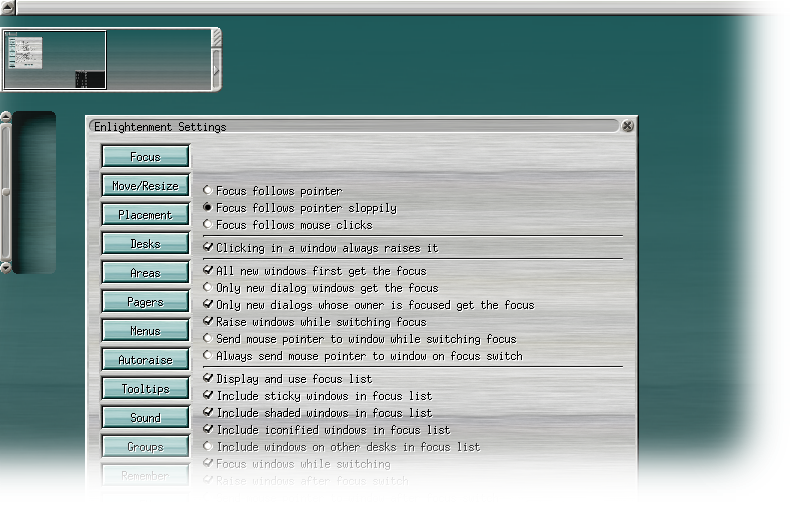Toggle Include iconified windows in focus list
This screenshot has height=525, width=800.
pyautogui.click(x=327, y=430)
